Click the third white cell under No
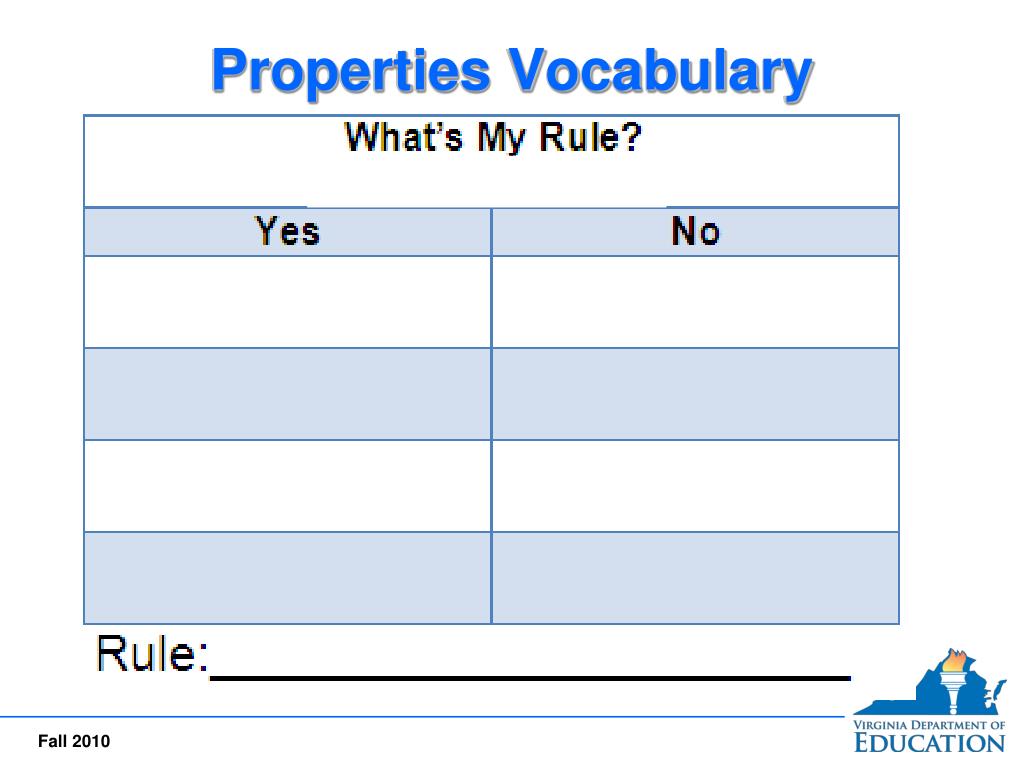 point(696,486)
